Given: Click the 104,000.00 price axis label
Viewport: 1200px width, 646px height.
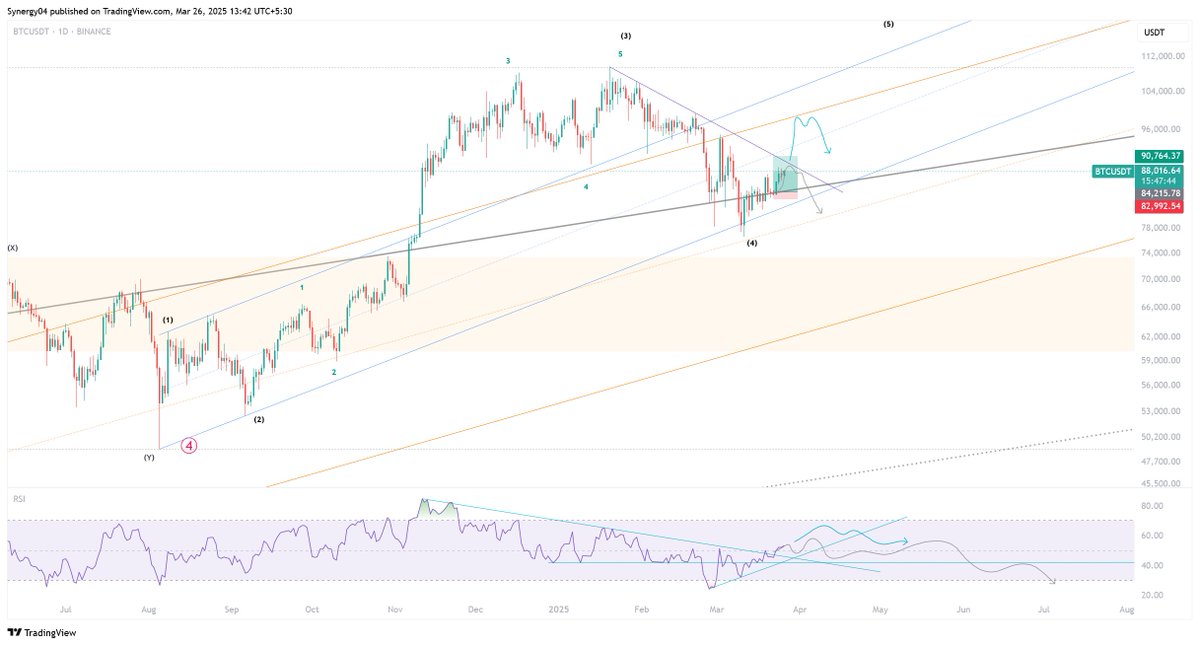Looking at the screenshot, I should (1162, 91).
